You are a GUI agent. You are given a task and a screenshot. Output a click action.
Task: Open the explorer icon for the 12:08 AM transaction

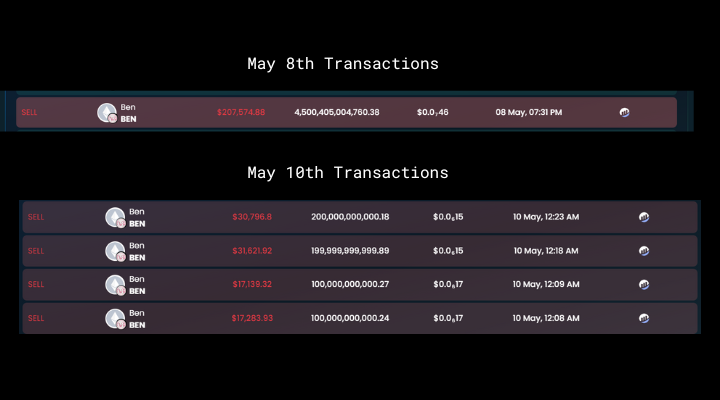(644, 318)
